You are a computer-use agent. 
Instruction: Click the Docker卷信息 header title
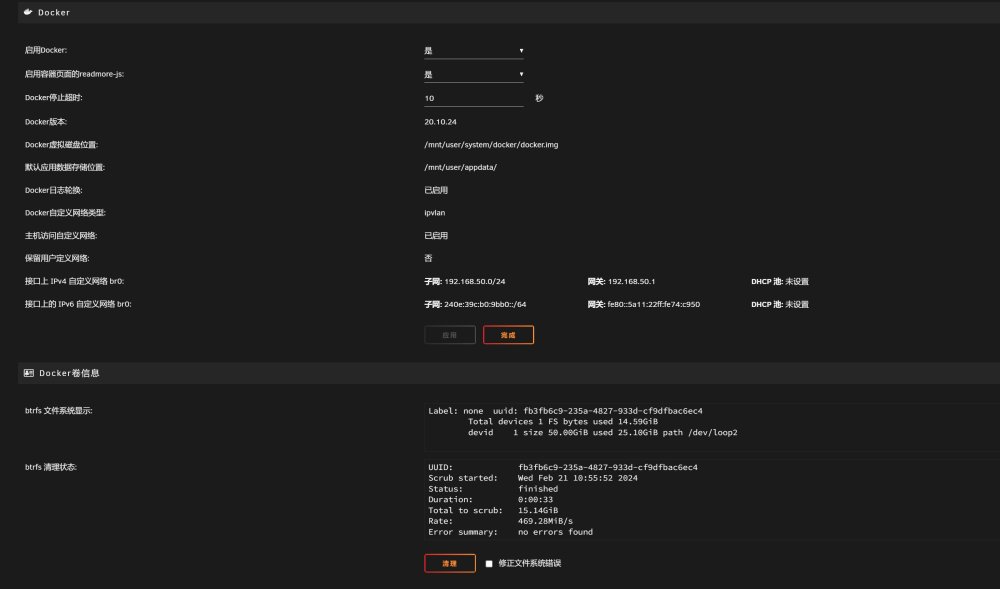[69, 373]
